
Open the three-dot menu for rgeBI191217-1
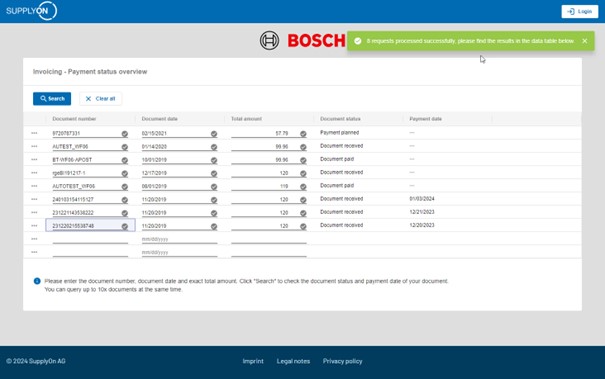[34, 173]
